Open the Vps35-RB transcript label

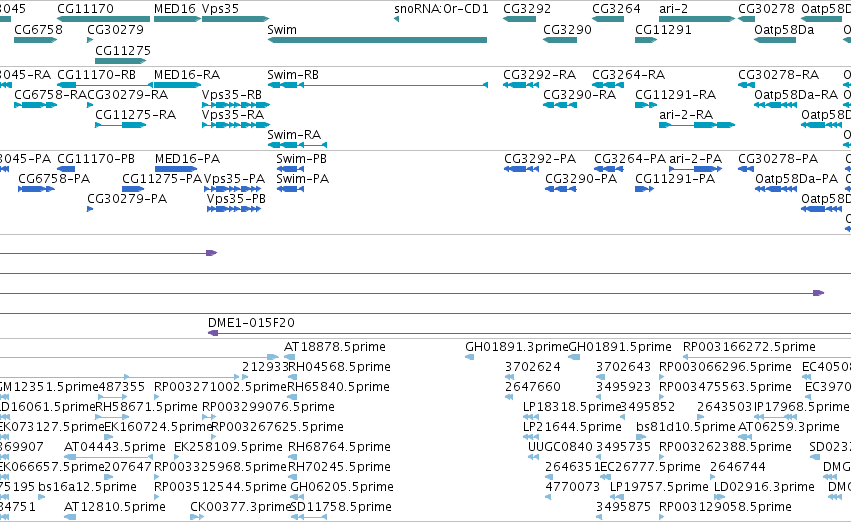pos(232,94)
